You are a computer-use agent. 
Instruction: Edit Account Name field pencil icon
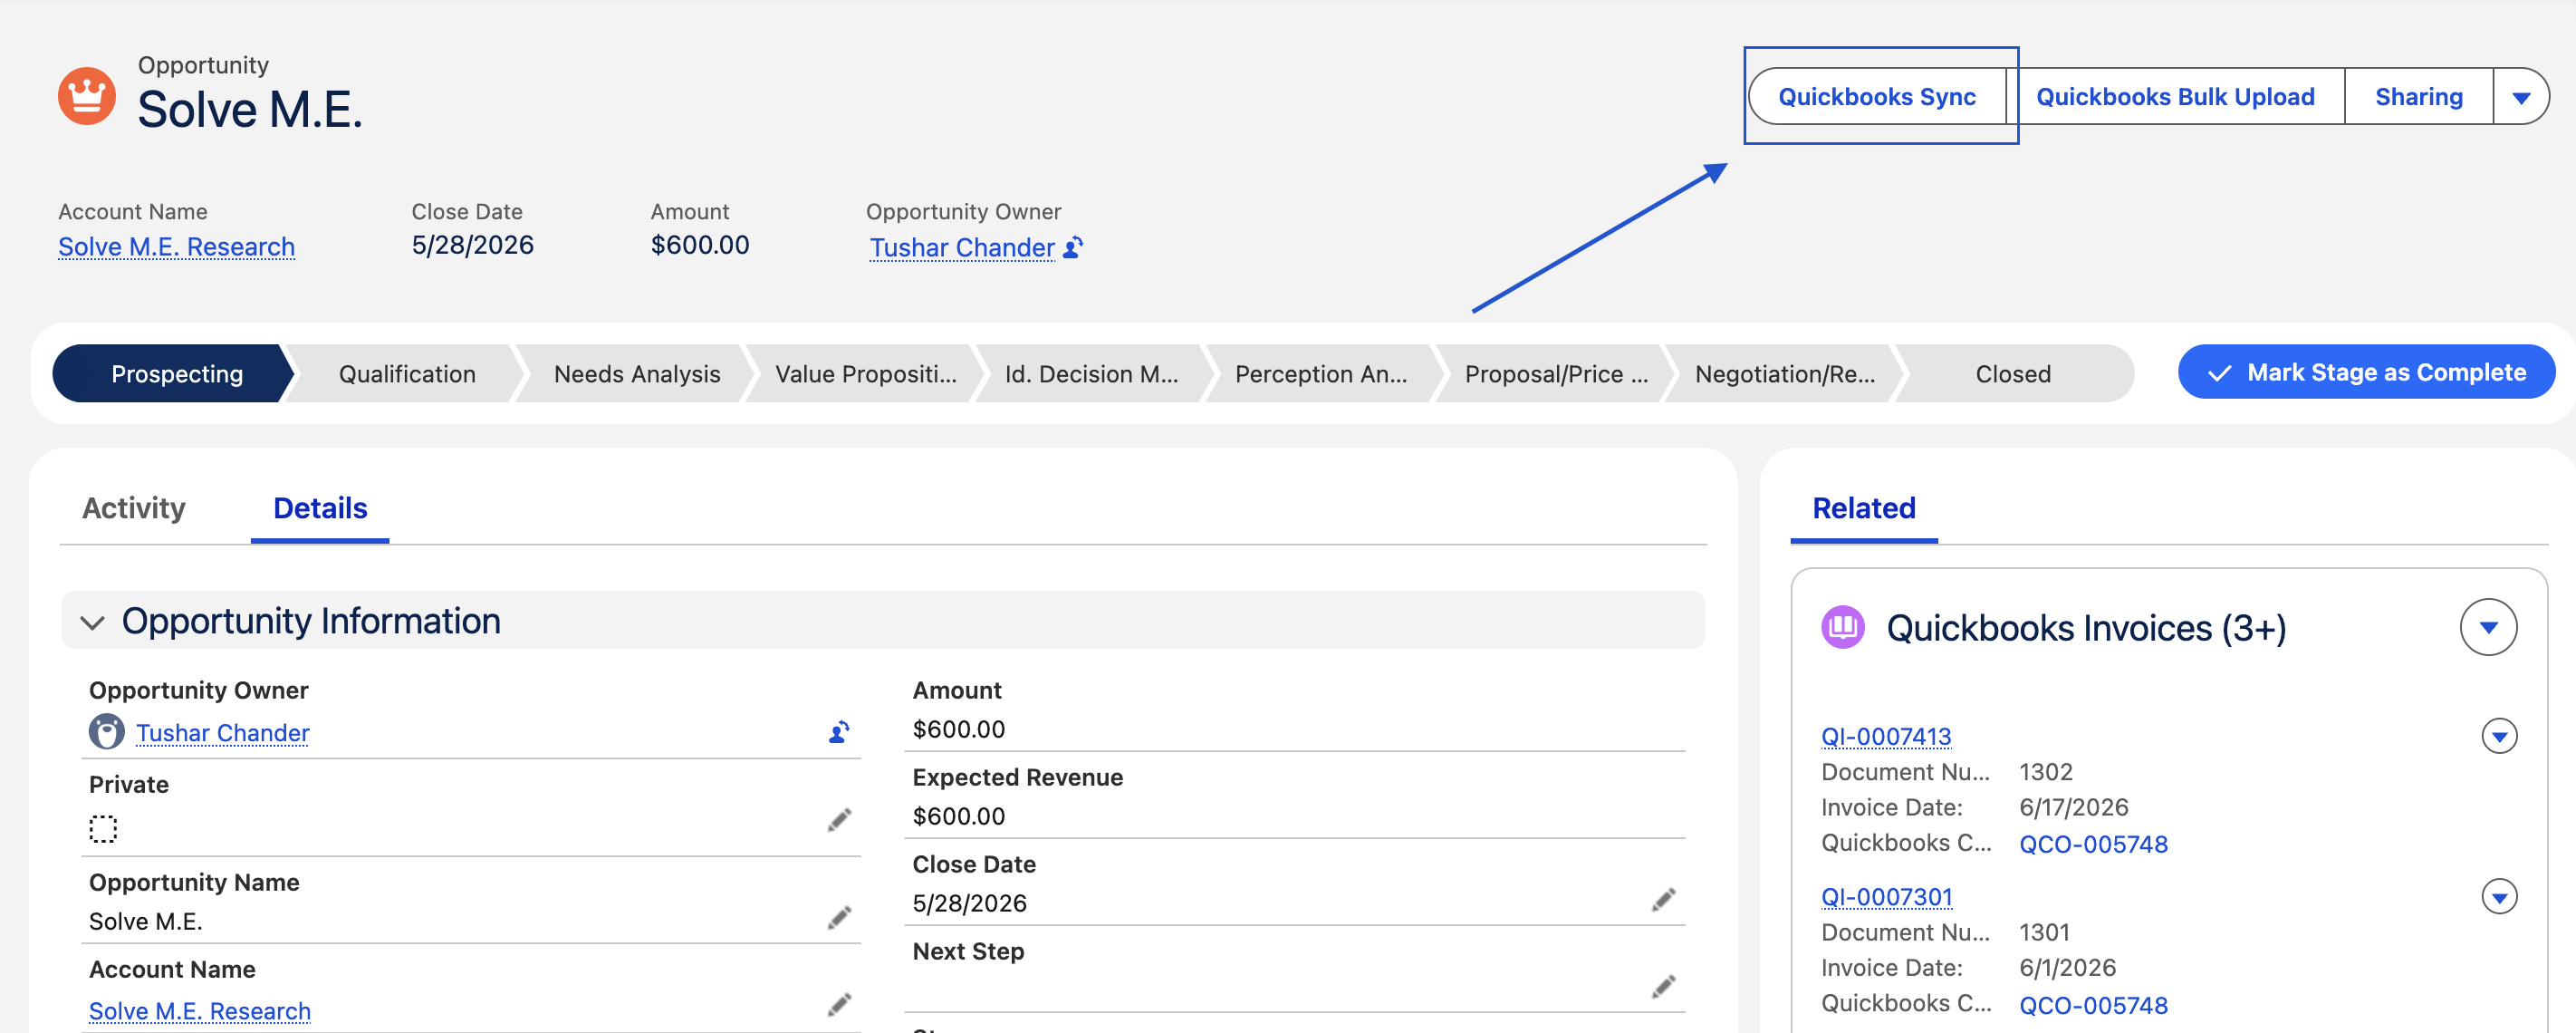[x=839, y=1004]
